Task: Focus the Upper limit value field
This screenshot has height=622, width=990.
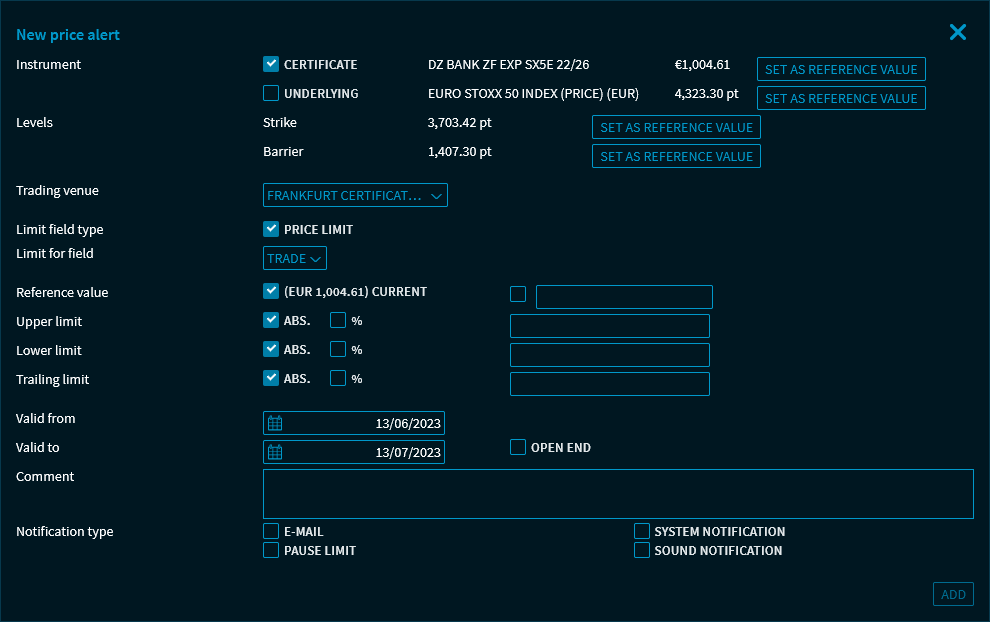Action: [x=609, y=326]
